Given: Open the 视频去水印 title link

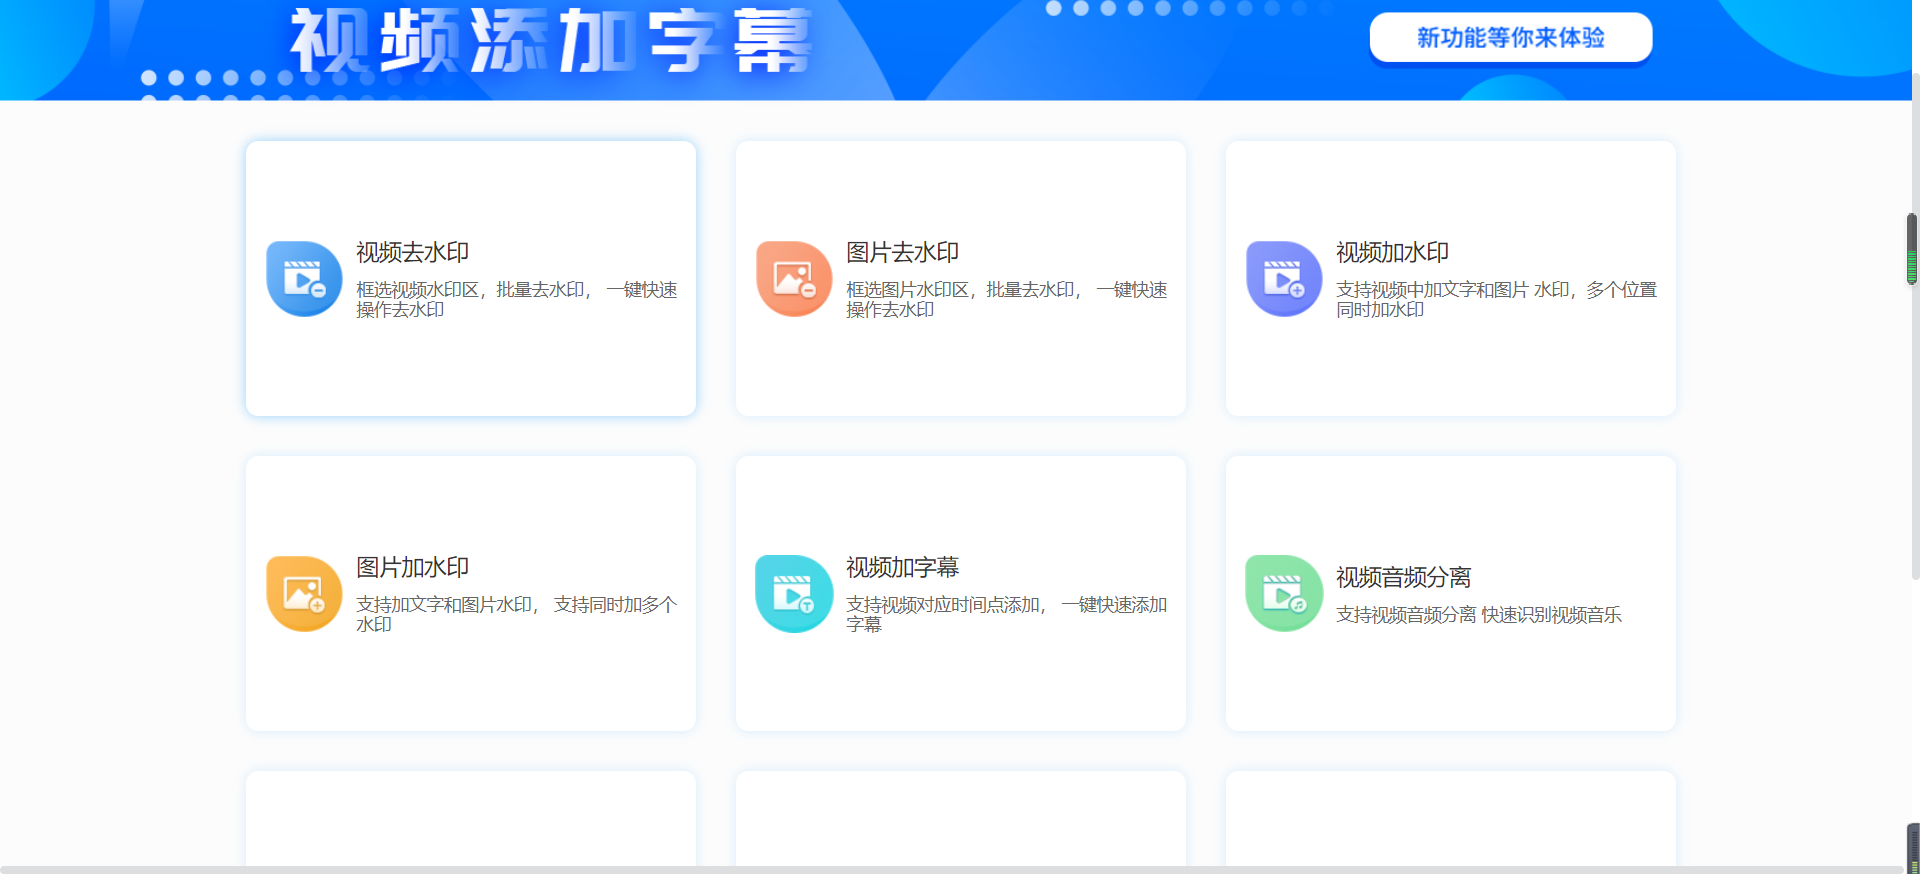Looking at the screenshot, I should [x=412, y=253].
